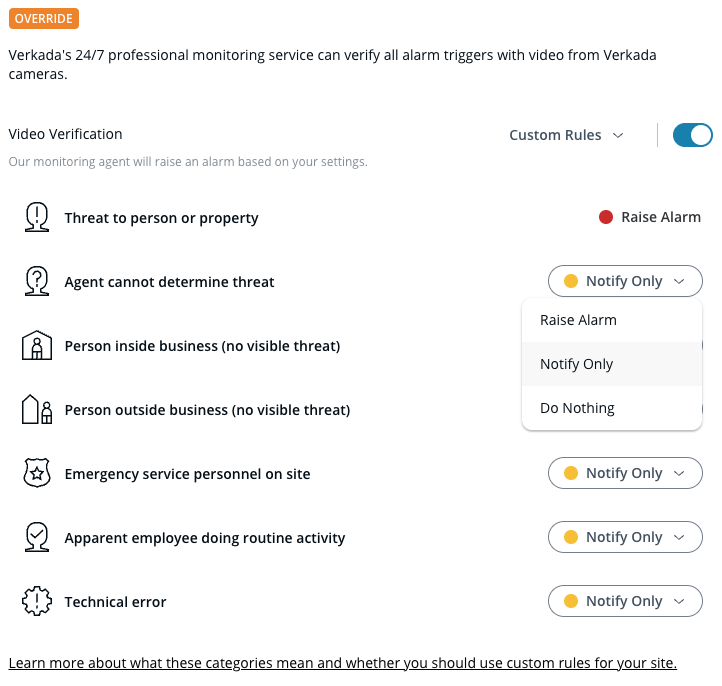Click the Person outside business icon
Screen dimensions: 722x686
[x=37, y=409]
